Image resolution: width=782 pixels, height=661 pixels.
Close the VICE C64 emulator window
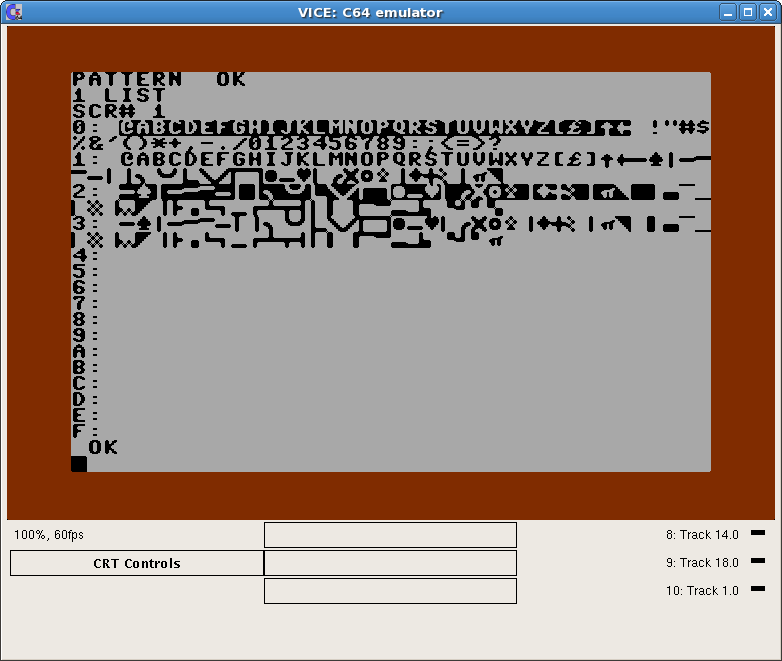point(766,12)
